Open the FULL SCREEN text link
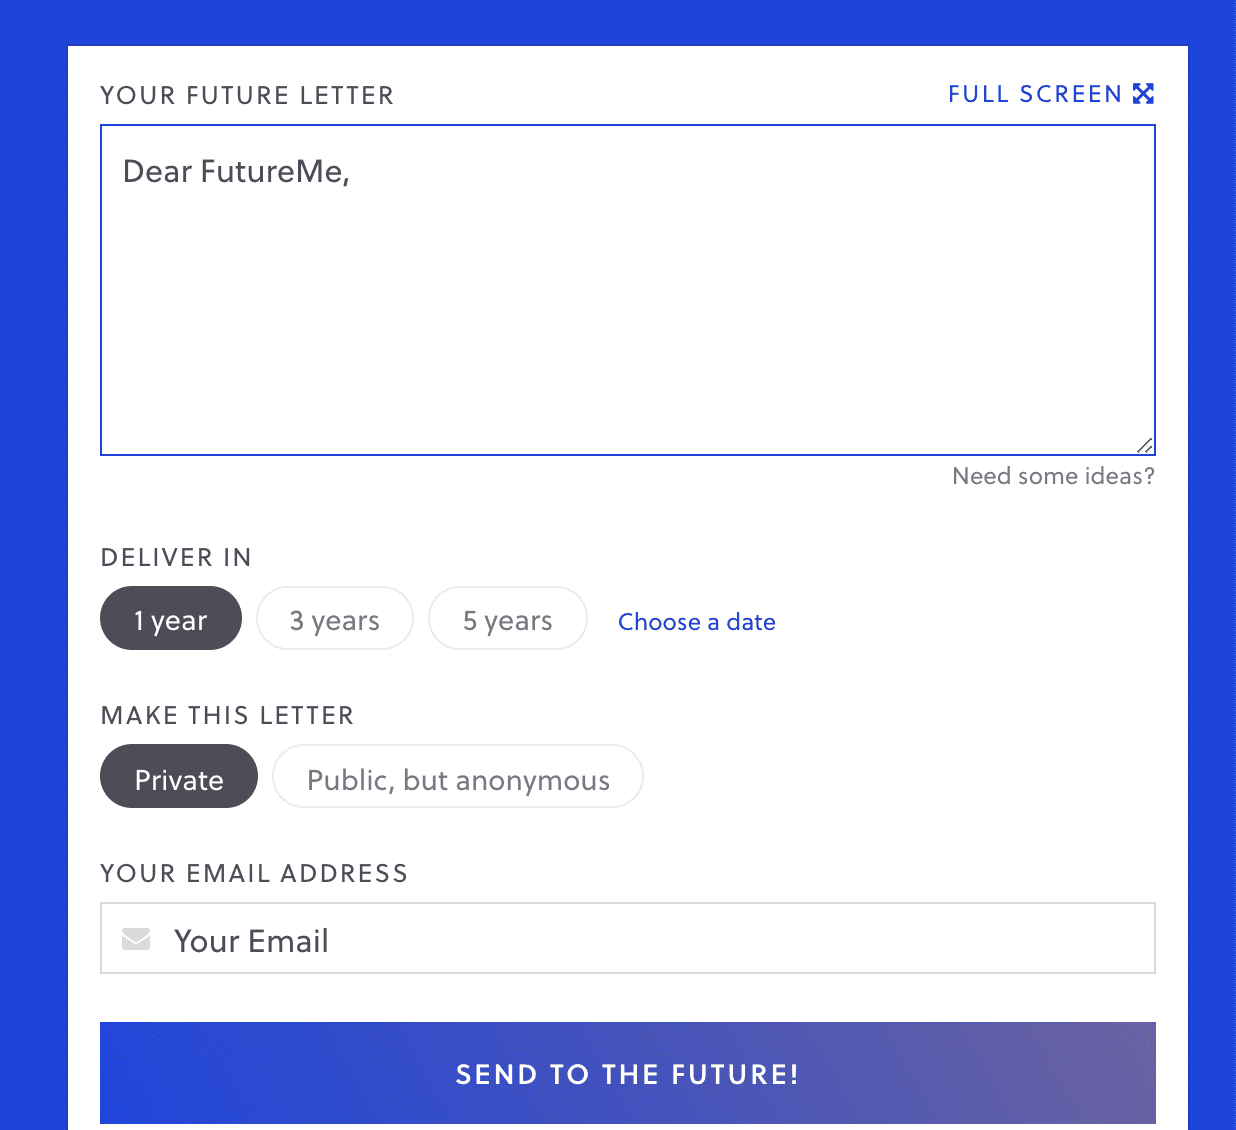 [x=1034, y=94]
